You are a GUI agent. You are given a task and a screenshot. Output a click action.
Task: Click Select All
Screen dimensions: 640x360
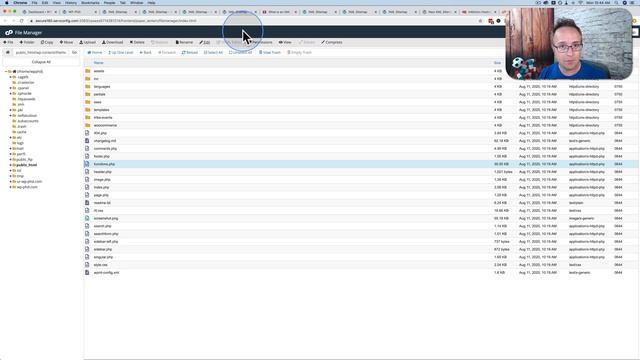point(213,53)
